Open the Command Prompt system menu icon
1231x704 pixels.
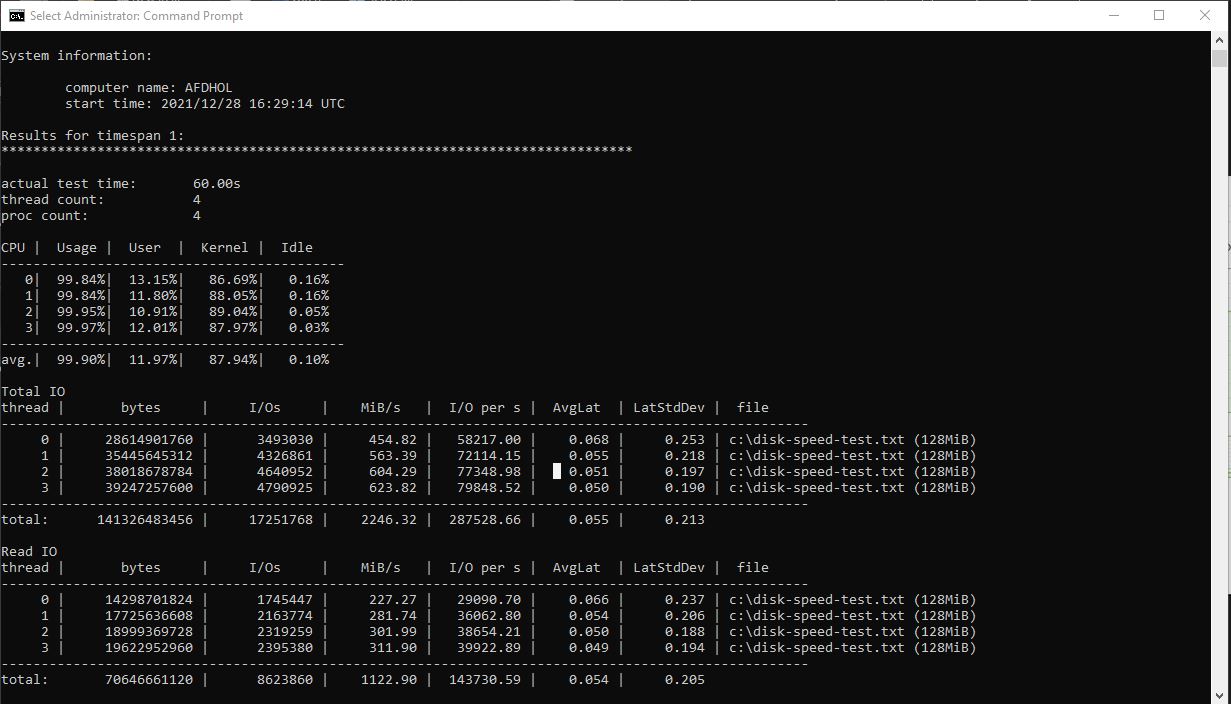17,15
